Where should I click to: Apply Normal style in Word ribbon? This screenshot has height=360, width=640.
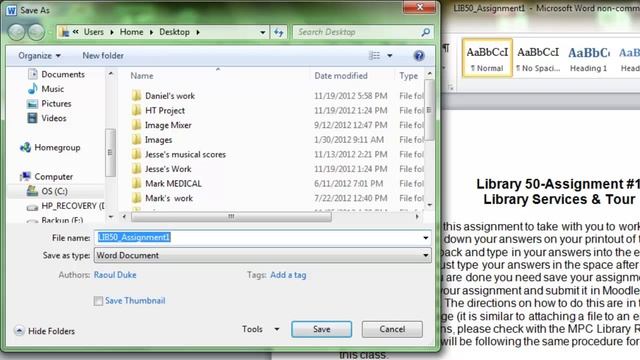487,58
